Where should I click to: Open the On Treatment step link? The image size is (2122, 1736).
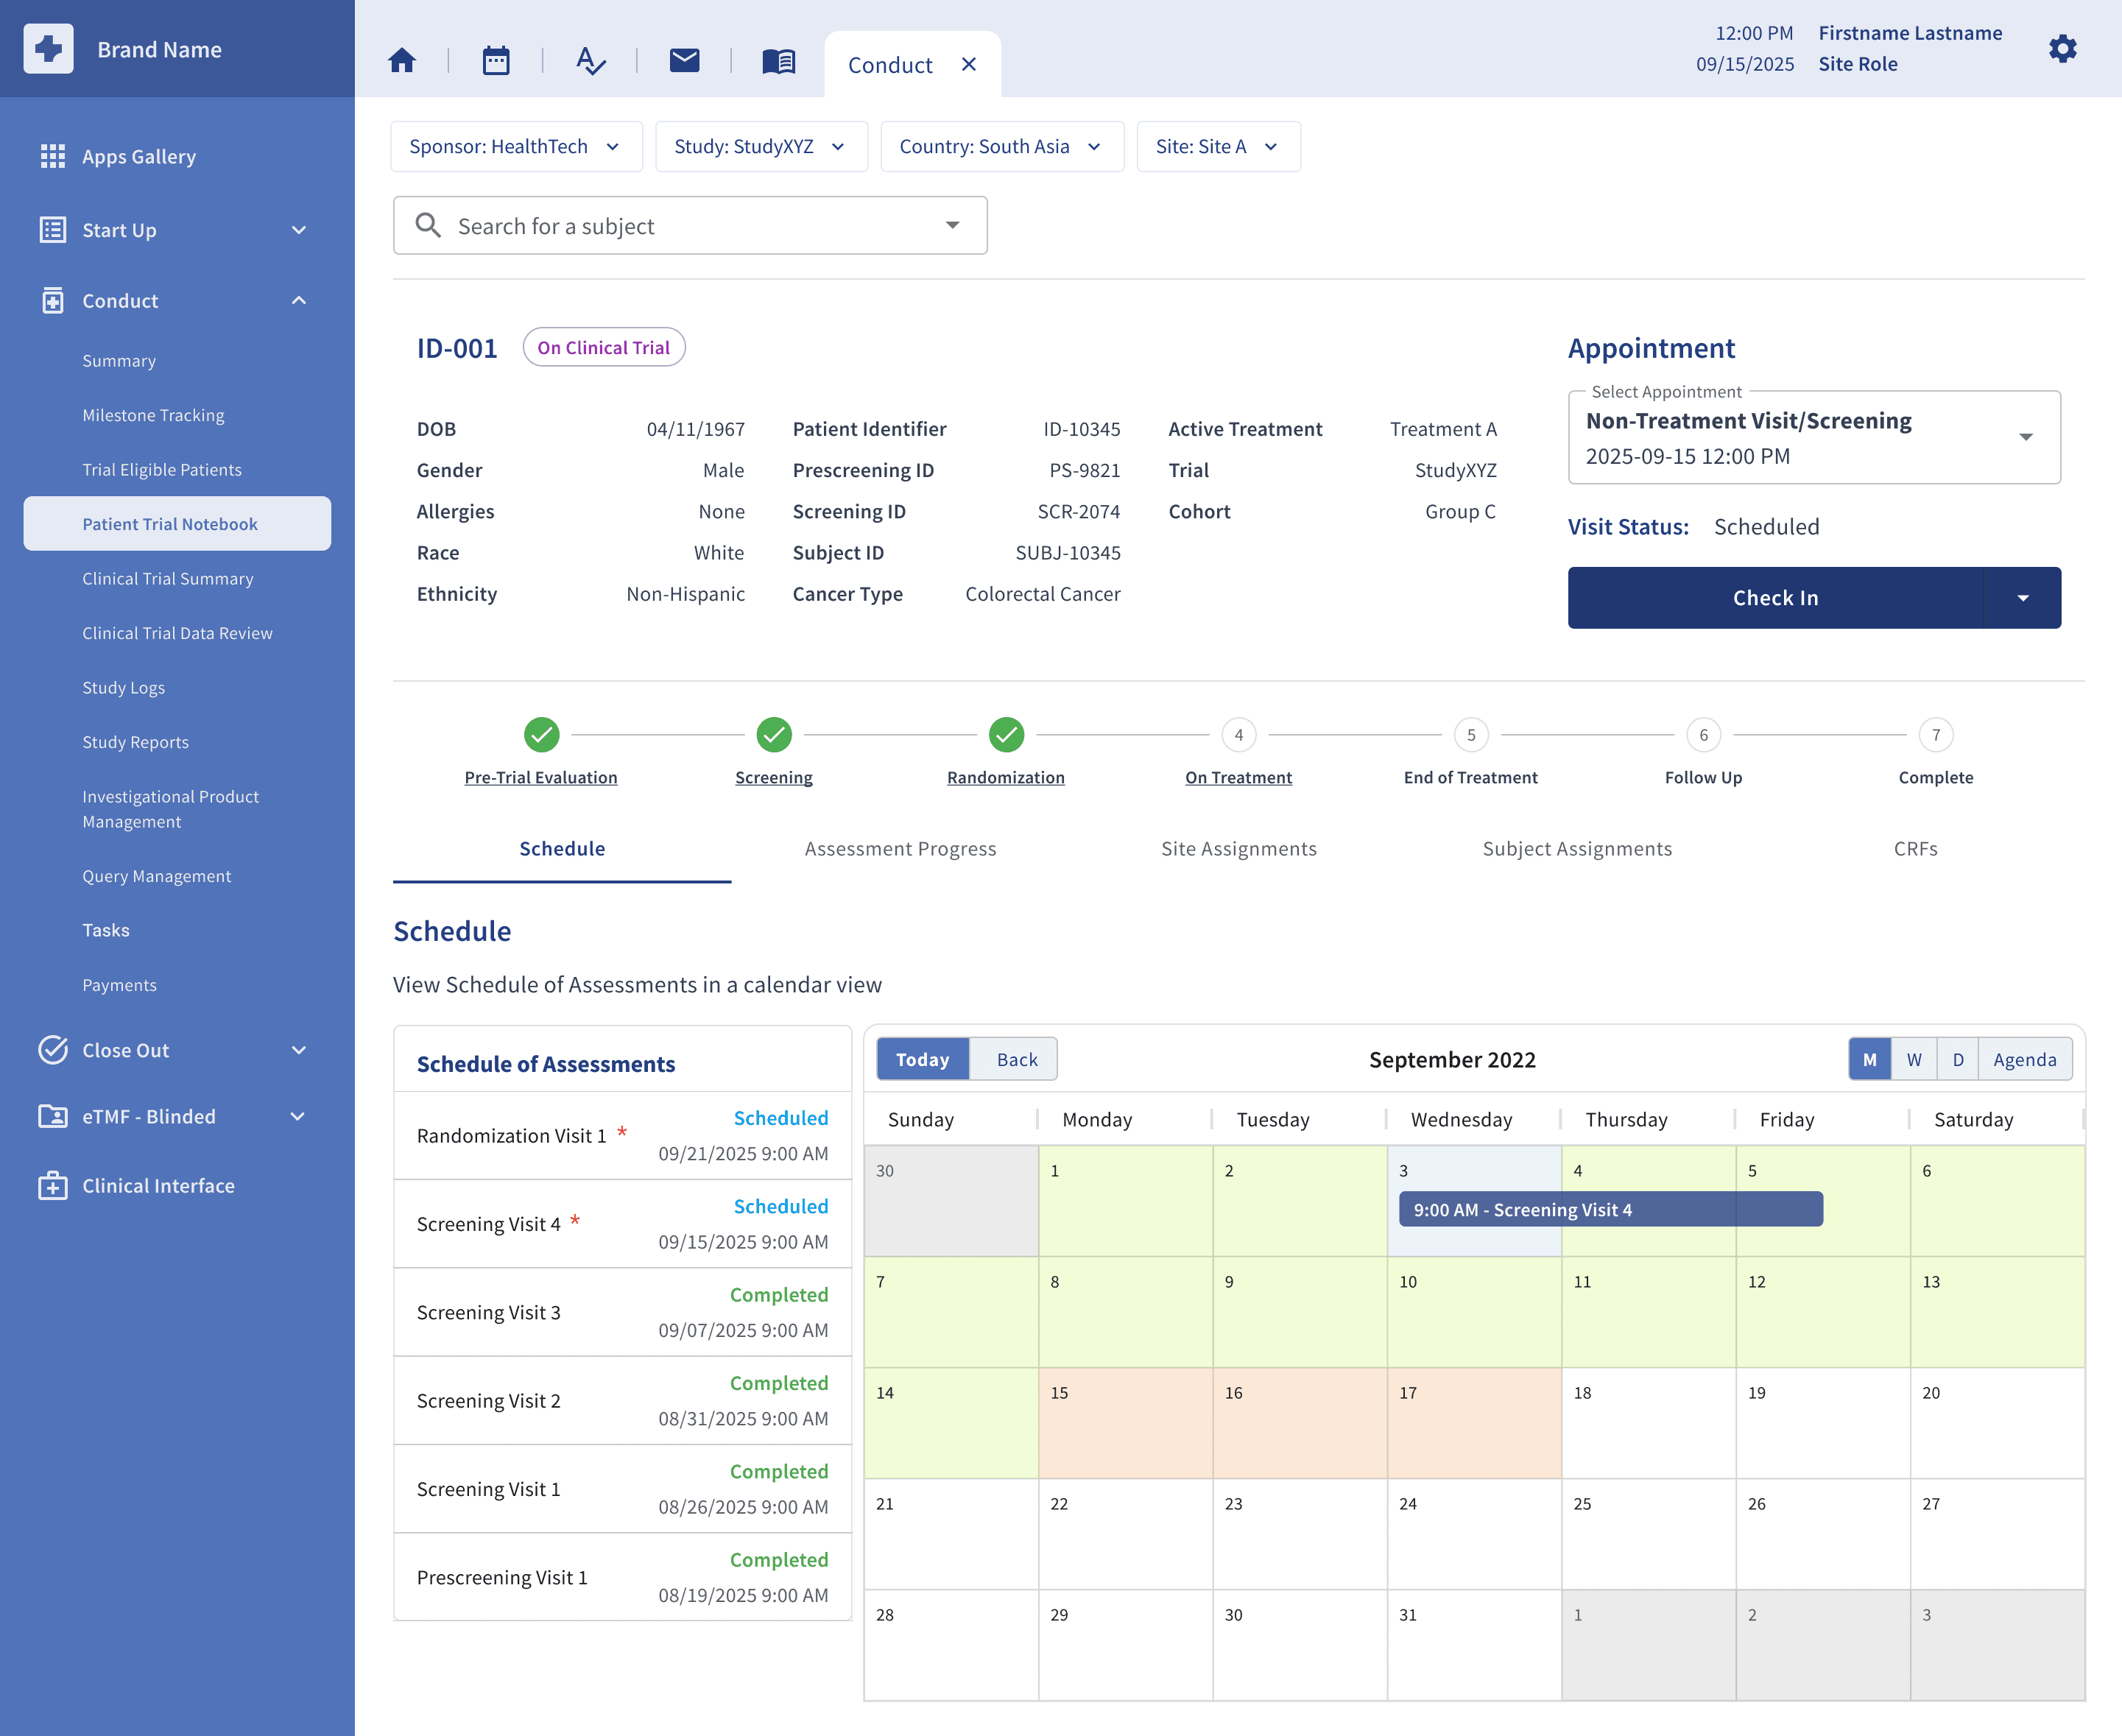[x=1238, y=777]
